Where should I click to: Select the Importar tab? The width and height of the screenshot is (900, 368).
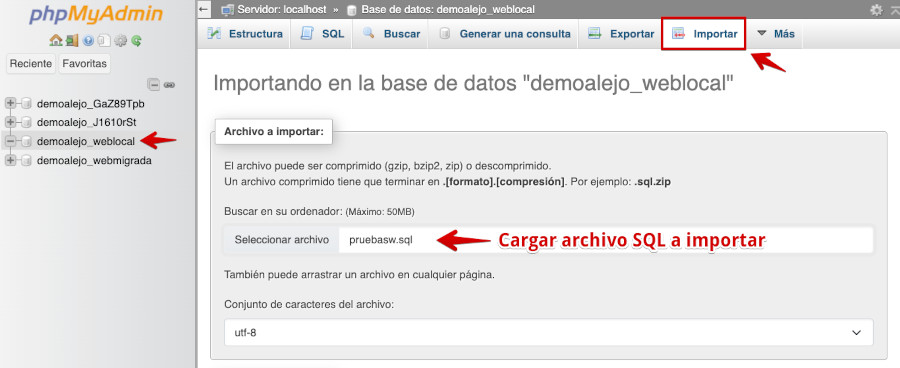coord(704,34)
